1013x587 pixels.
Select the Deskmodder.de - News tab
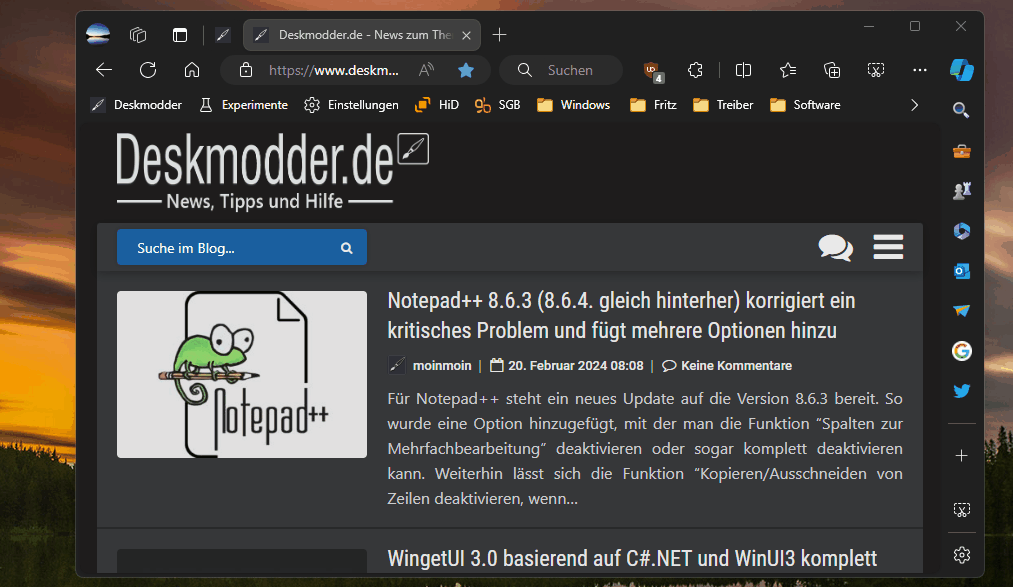(362, 35)
